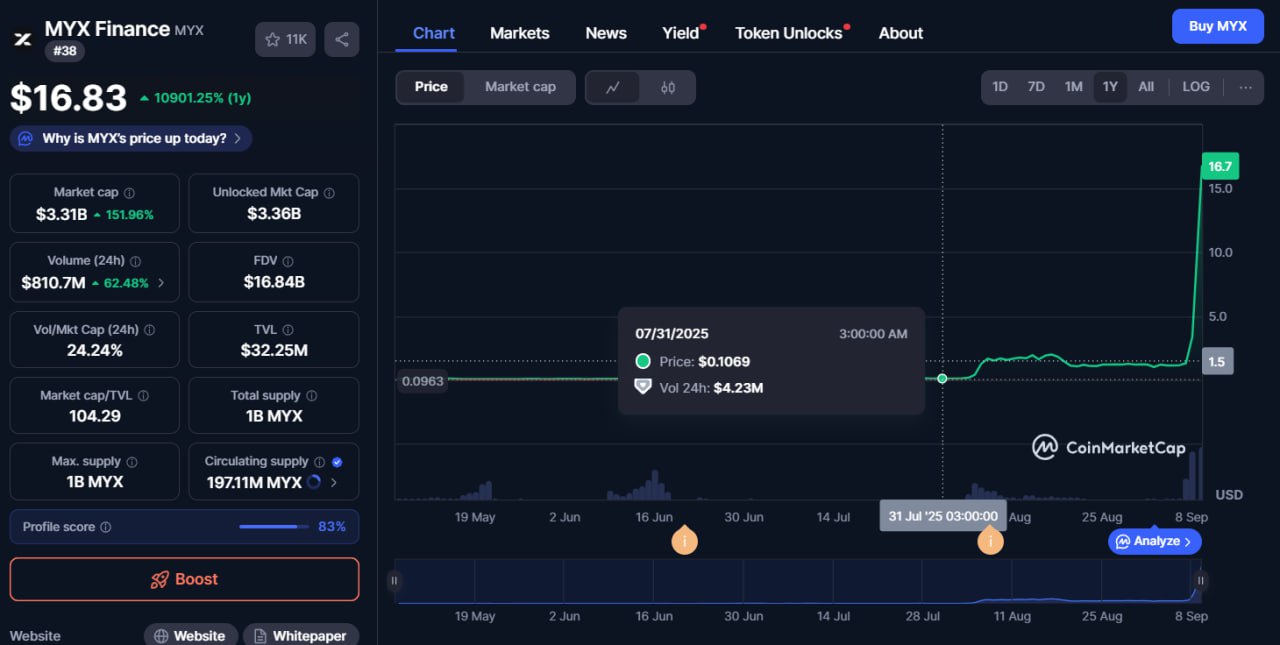Image resolution: width=1280 pixels, height=645 pixels.
Task: Switch to the line chart icon
Action: pyautogui.click(x=614, y=87)
